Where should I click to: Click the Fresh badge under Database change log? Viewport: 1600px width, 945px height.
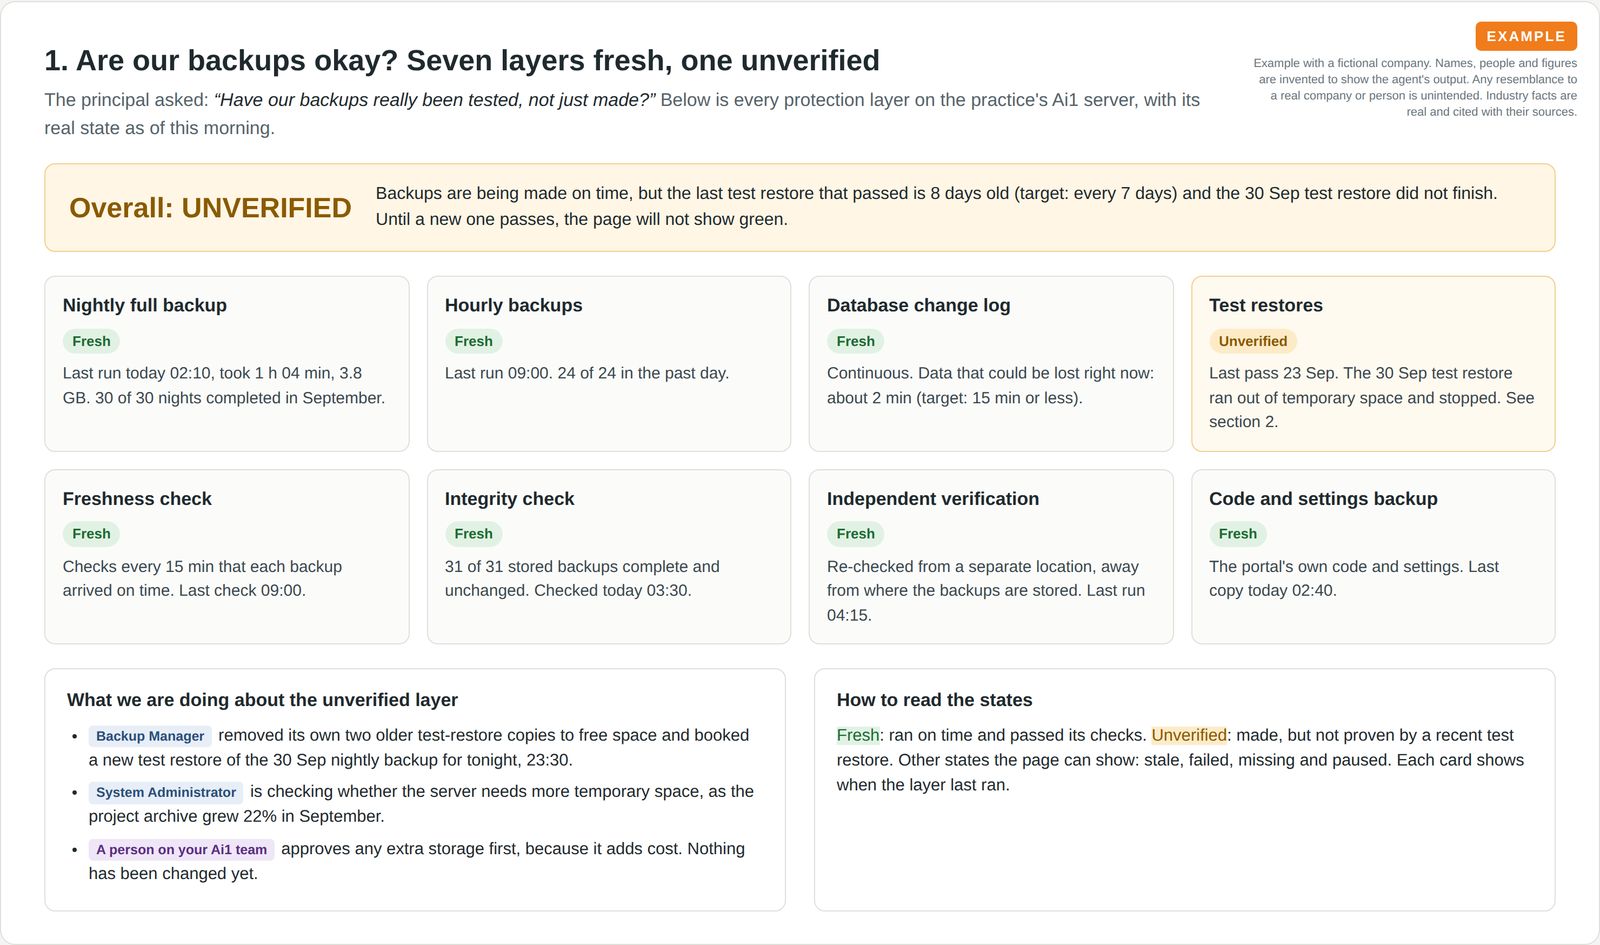[855, 341]
